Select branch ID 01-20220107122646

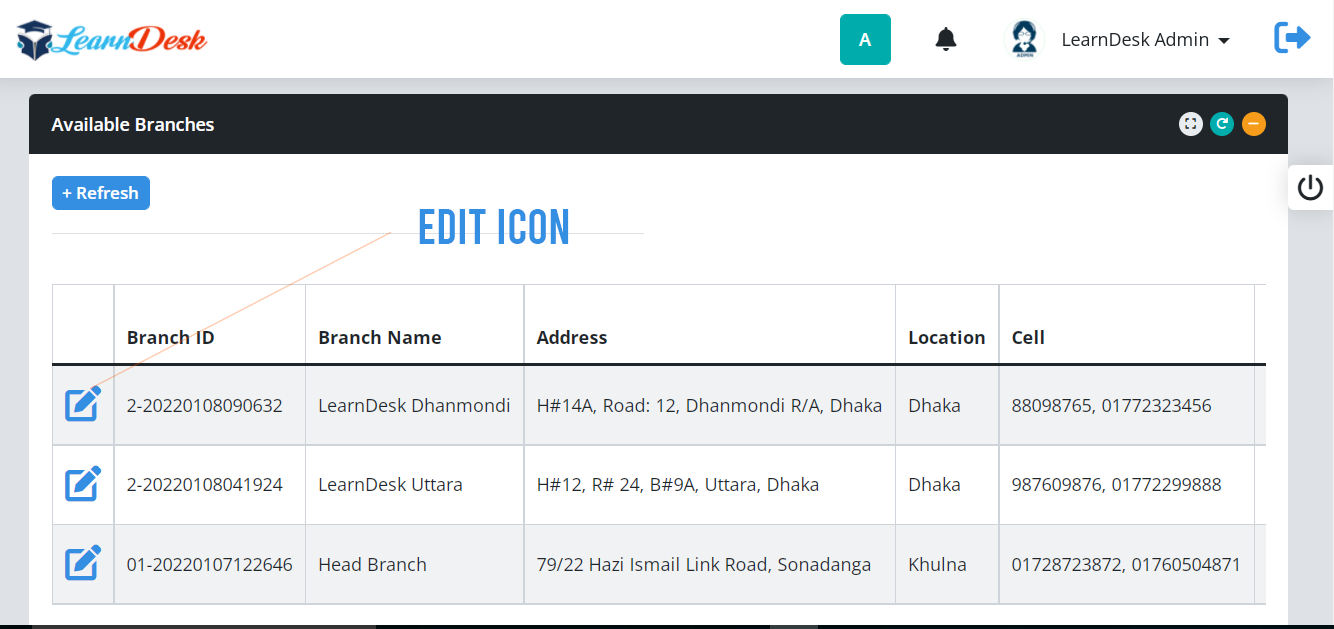pos(210,565)
